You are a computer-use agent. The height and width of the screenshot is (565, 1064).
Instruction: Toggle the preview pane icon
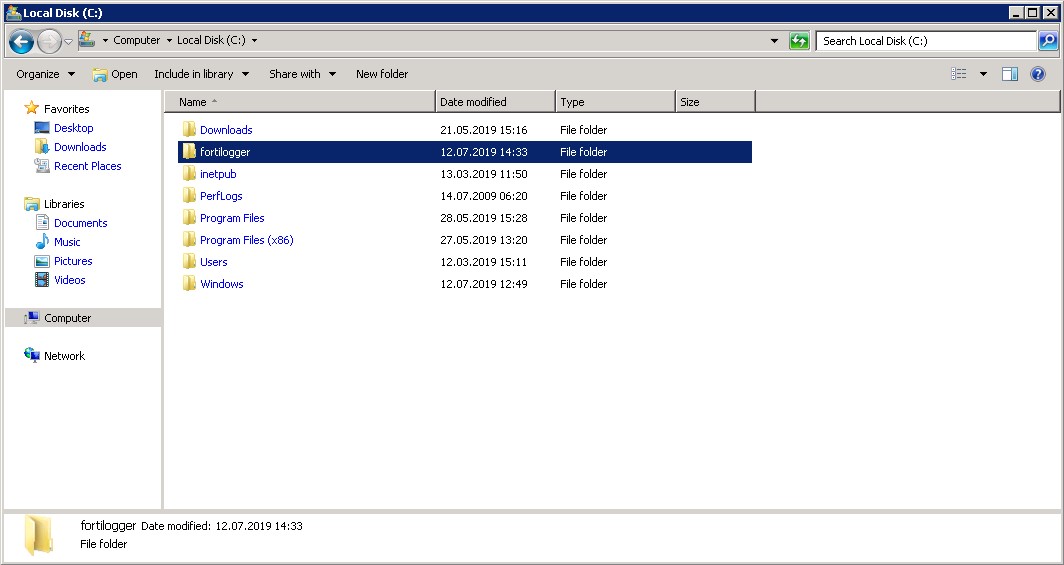1010,74
